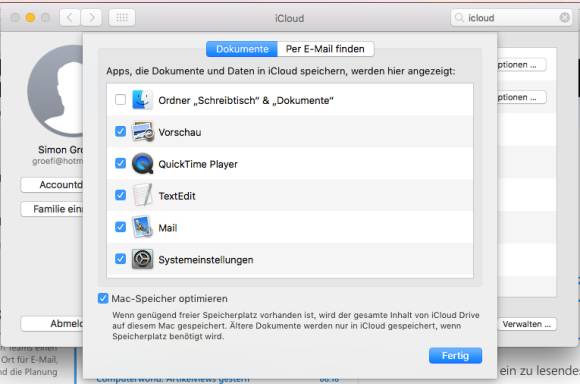Enable Ordner Schreibtisch & Dokumente checkbox
The image size is (580, 384).
click(120, 100)
